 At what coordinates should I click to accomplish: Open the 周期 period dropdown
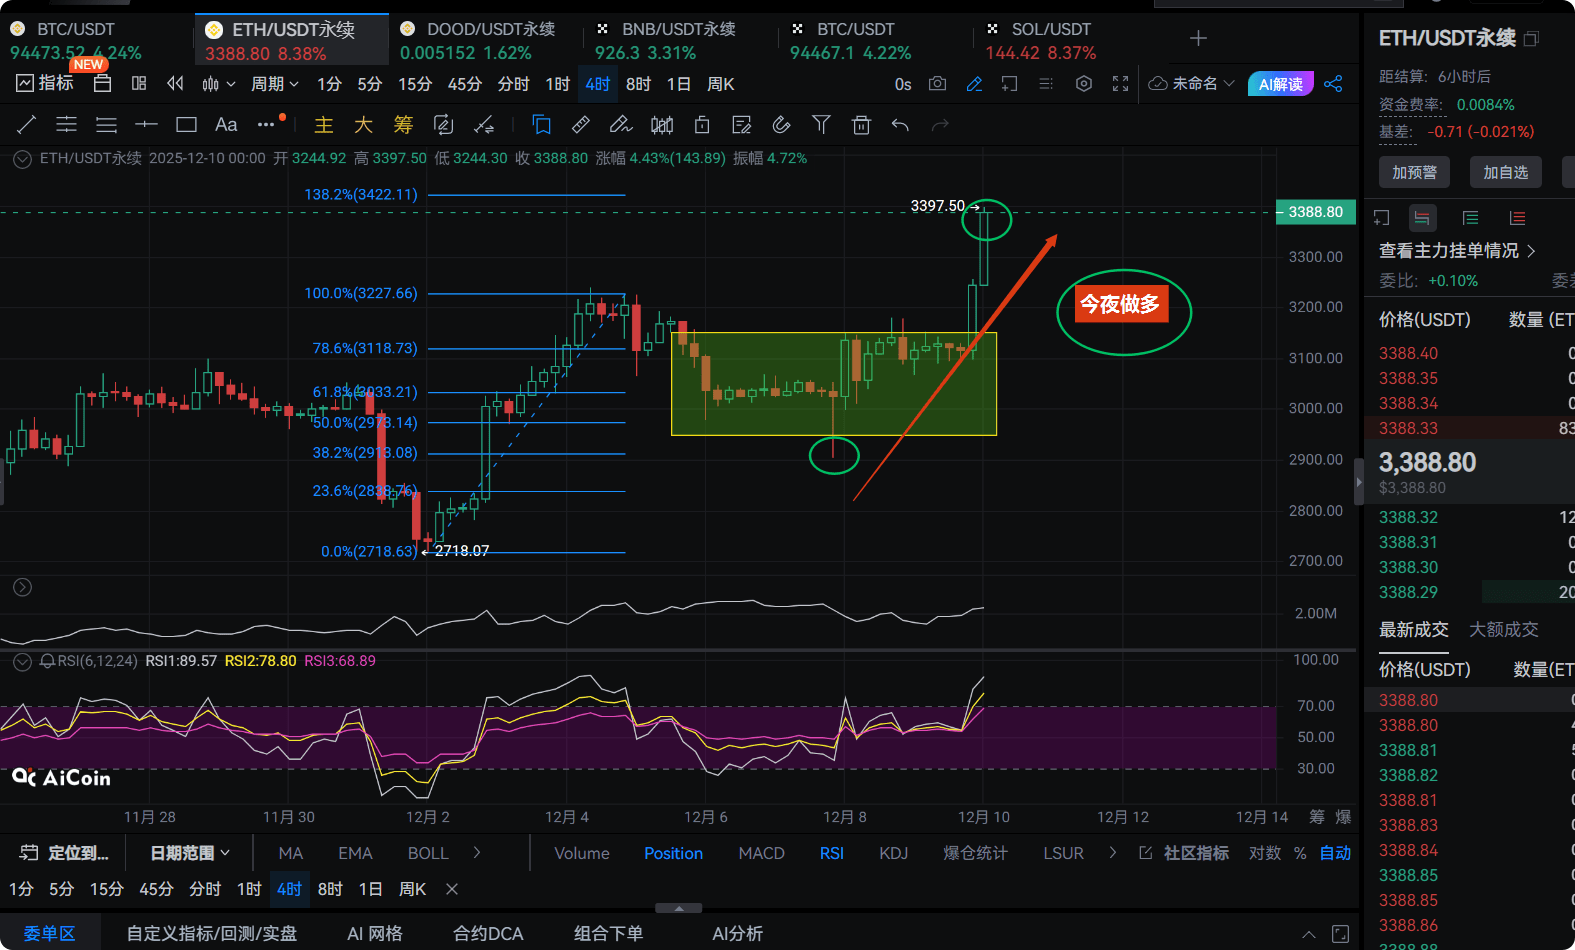pos(274,84)
